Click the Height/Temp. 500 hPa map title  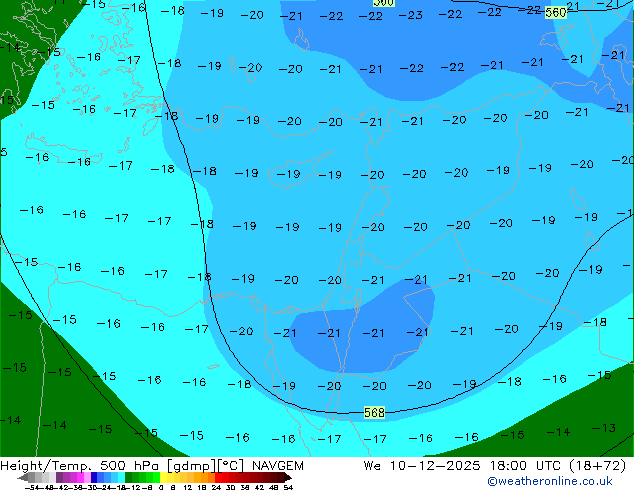click(80, 466)
